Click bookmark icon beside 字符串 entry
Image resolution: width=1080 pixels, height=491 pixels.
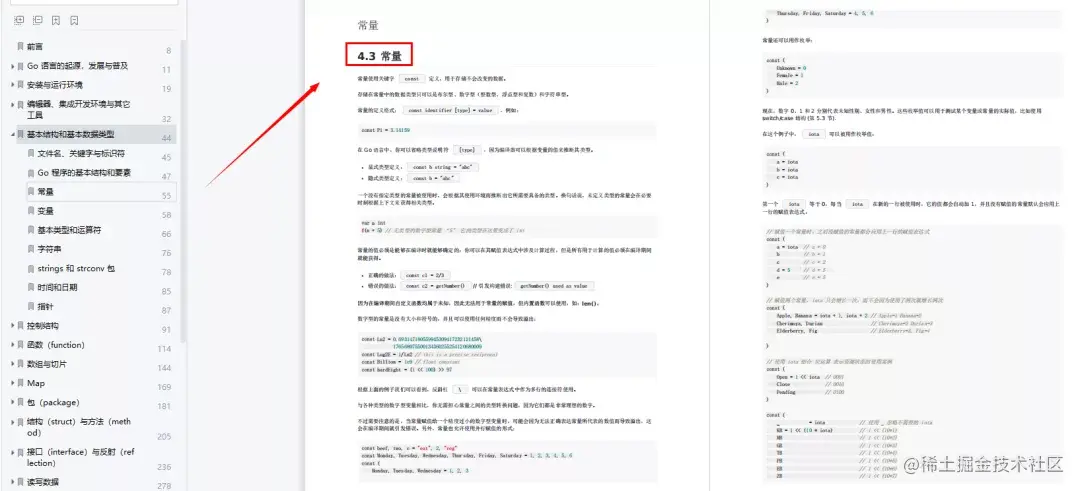31,249
